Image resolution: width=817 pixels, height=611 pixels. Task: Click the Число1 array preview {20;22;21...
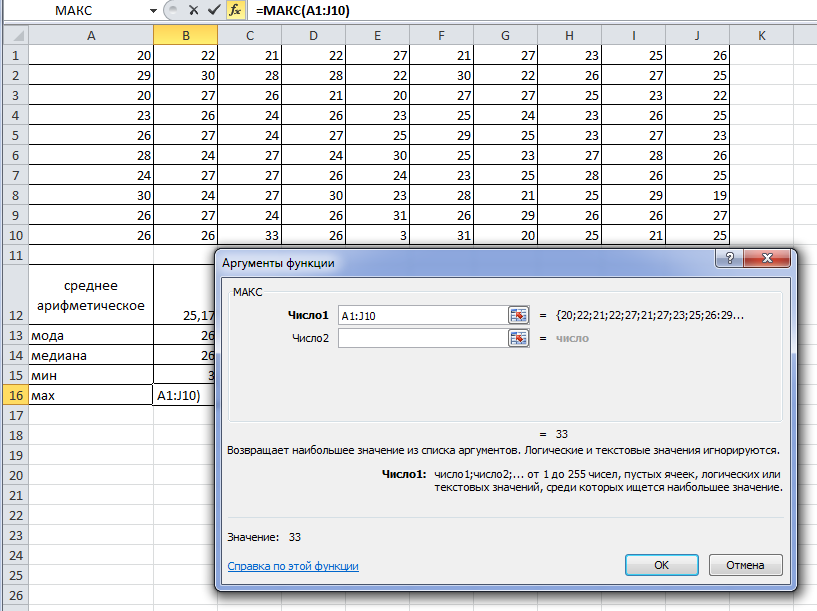tap(650, 315)
